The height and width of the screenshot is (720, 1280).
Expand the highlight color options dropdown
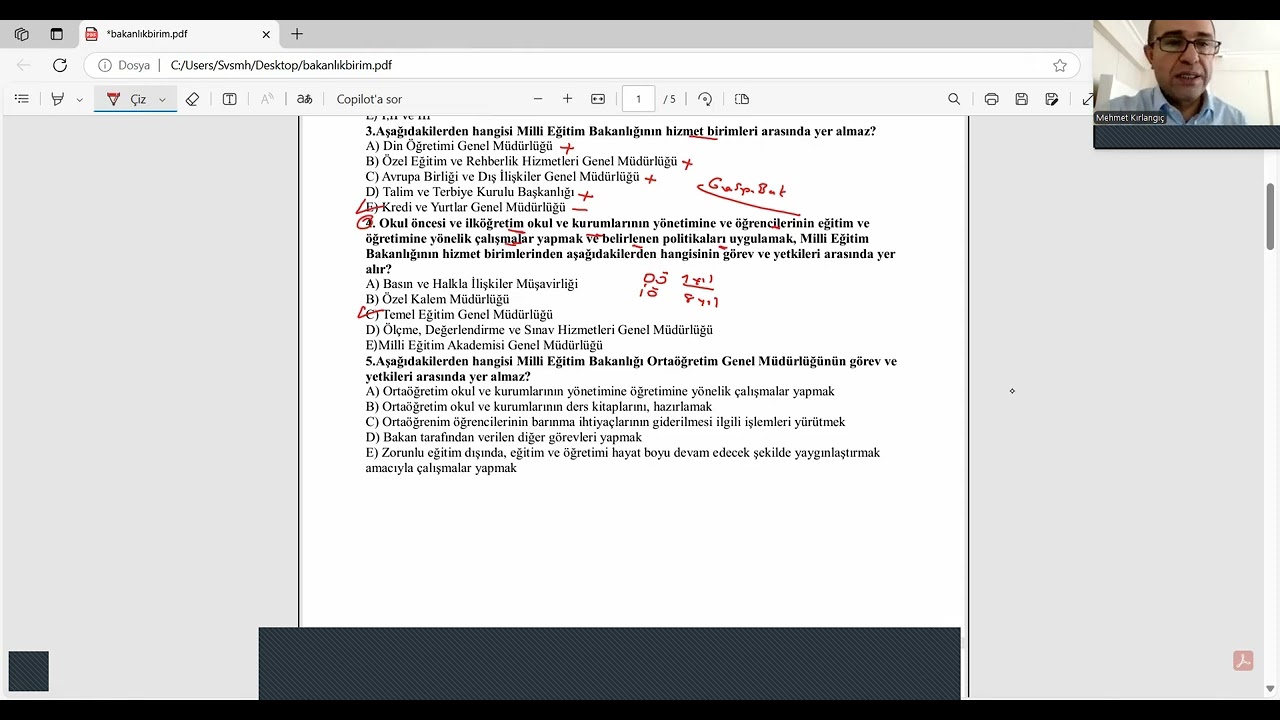pyautogui.click(x=79, y=99)
